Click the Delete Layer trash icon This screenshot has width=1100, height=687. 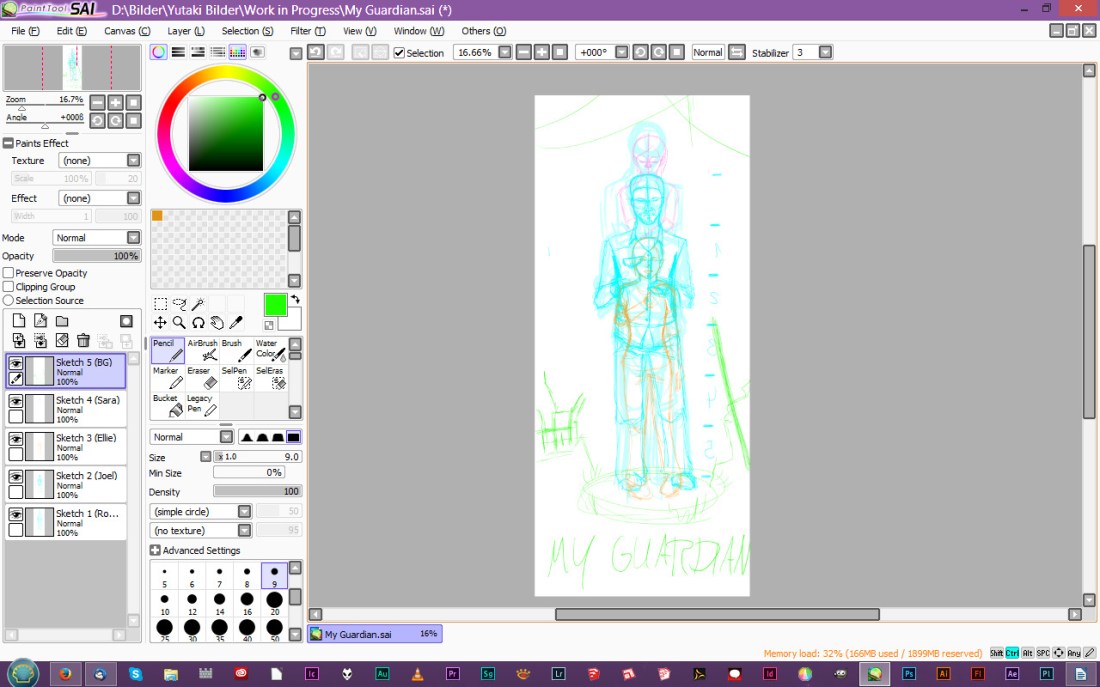83,341
